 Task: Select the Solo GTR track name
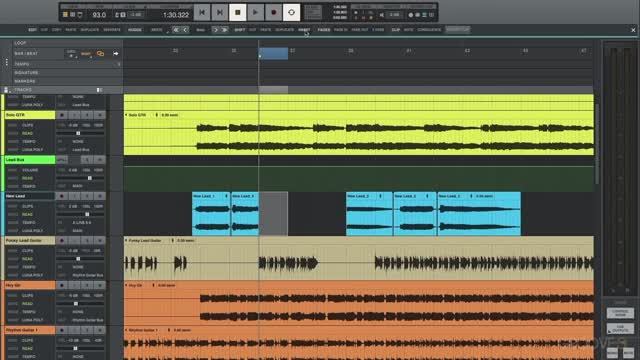pyautogui.click(x=29, y=115)
